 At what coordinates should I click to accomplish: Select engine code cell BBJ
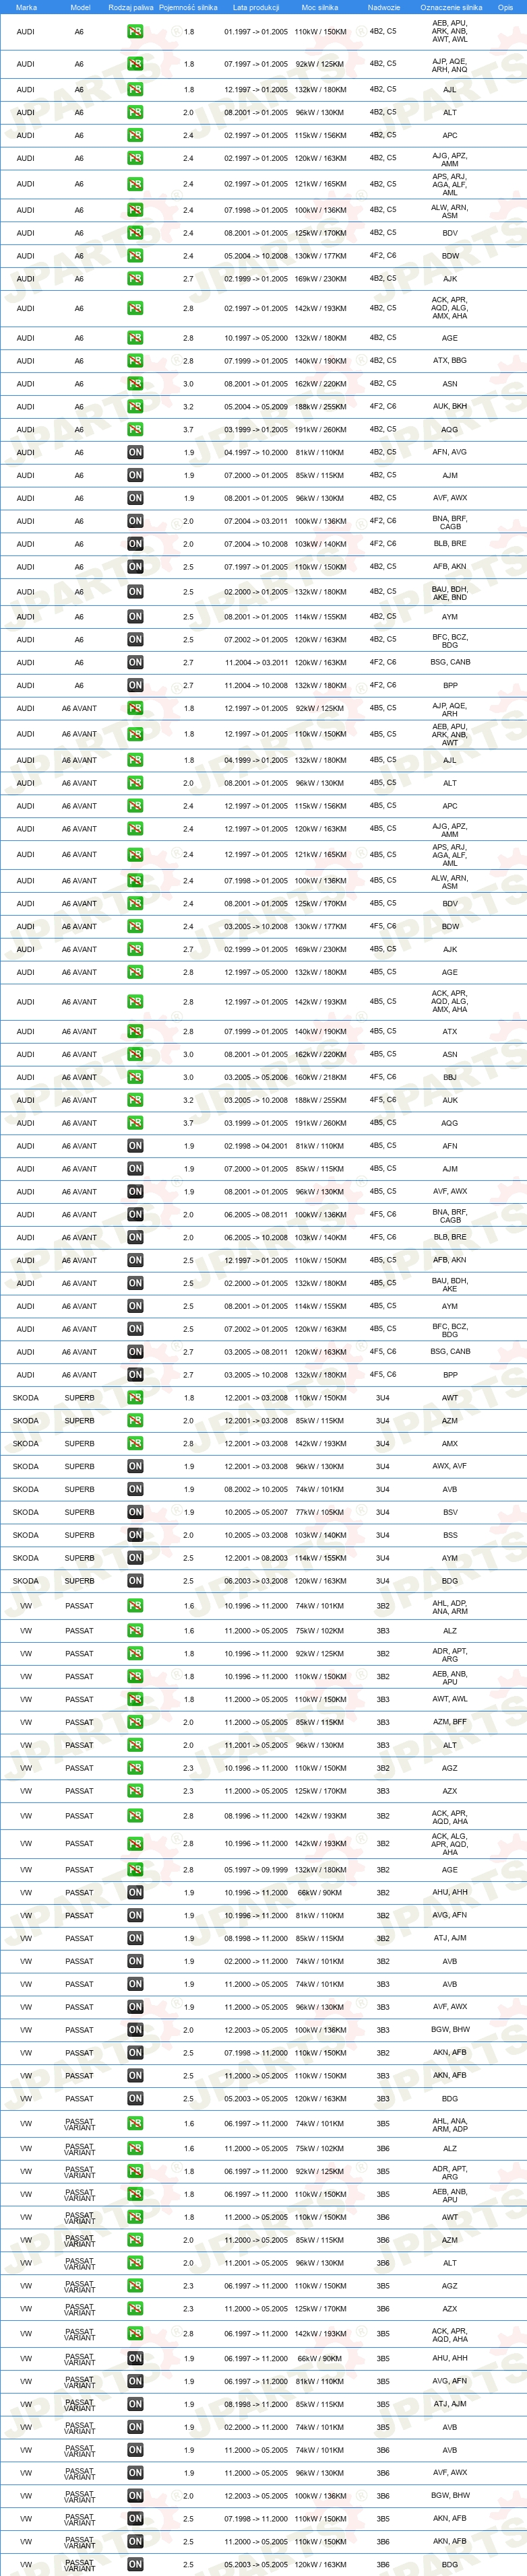[450, 1077]
